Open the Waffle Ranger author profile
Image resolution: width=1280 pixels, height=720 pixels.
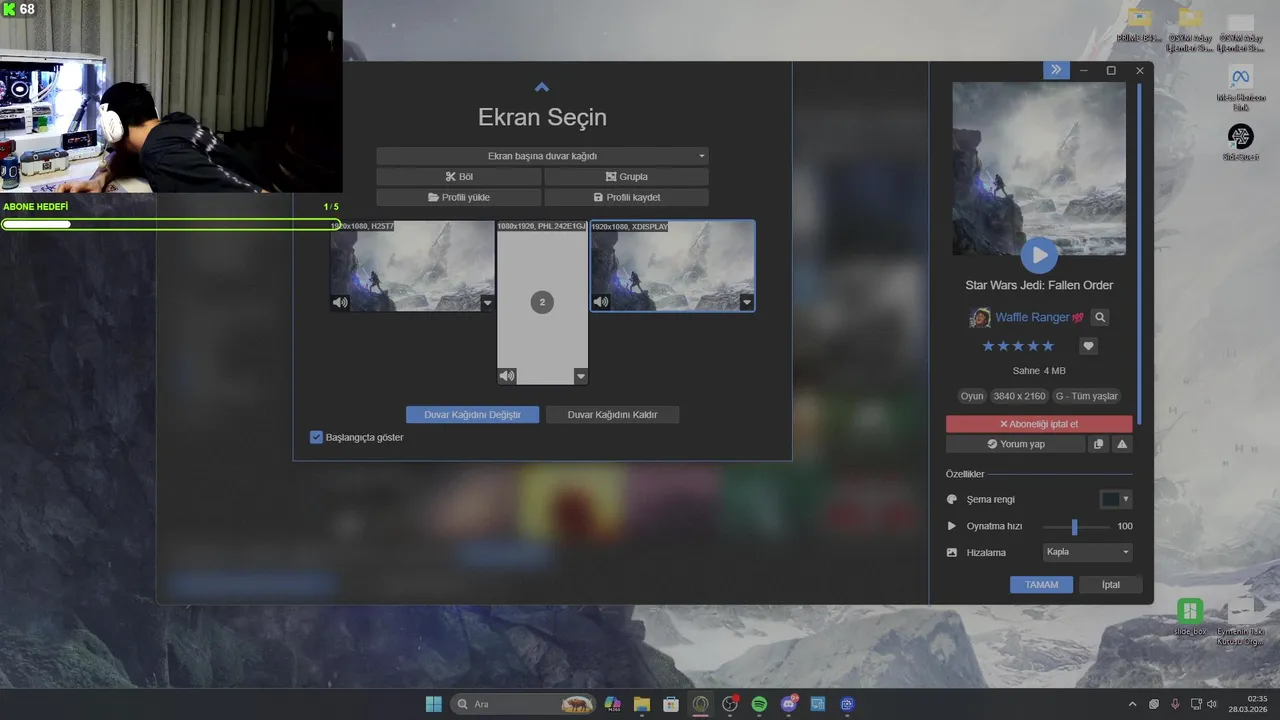1032,317
